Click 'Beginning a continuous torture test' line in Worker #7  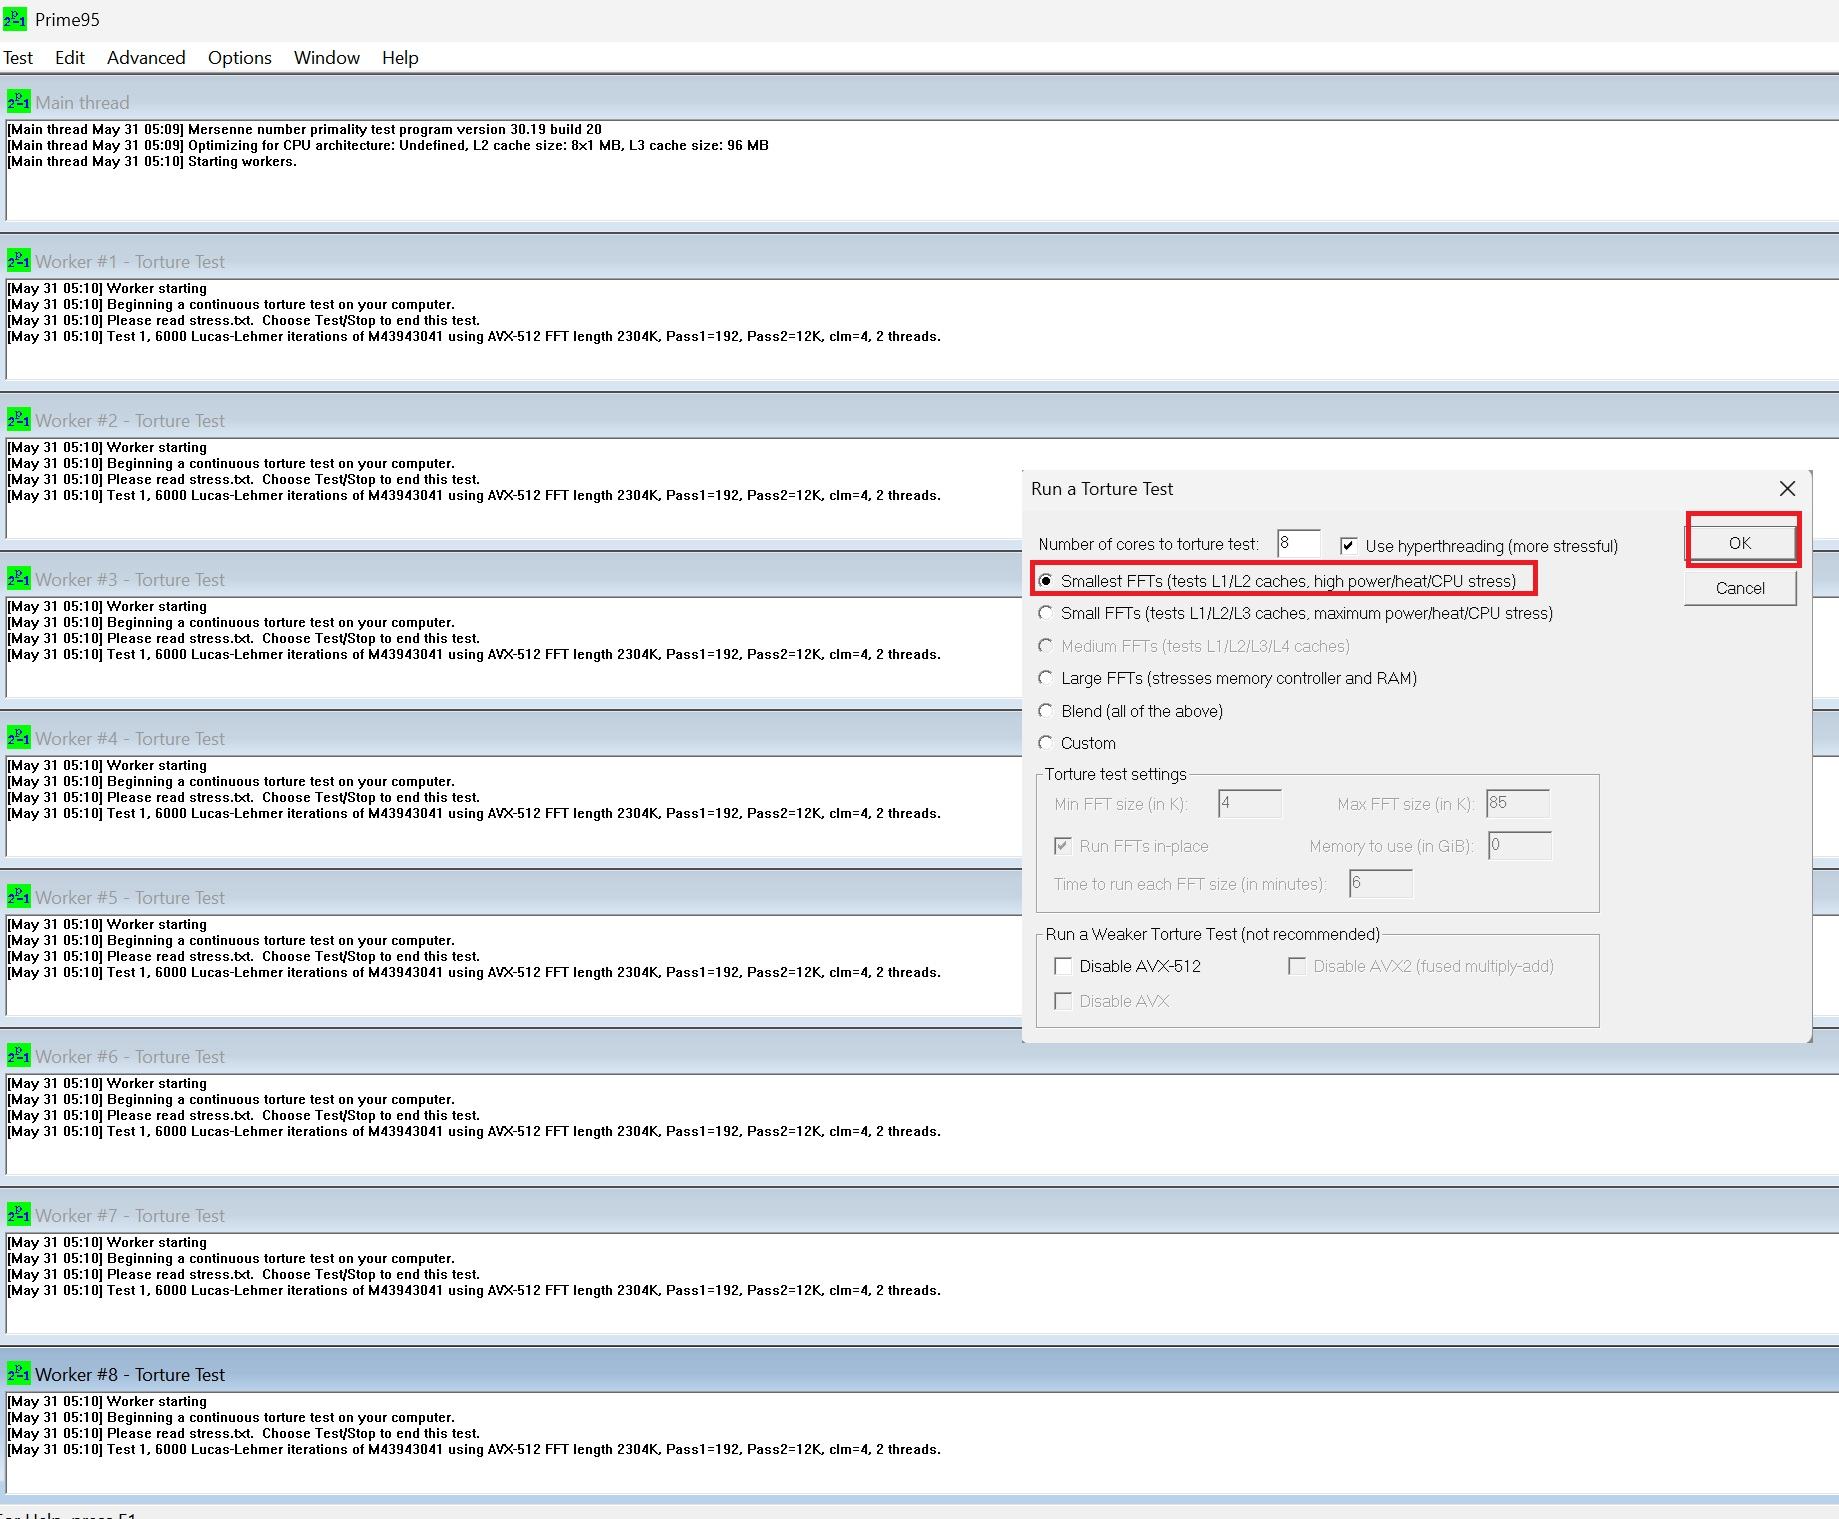point(231,1258)
